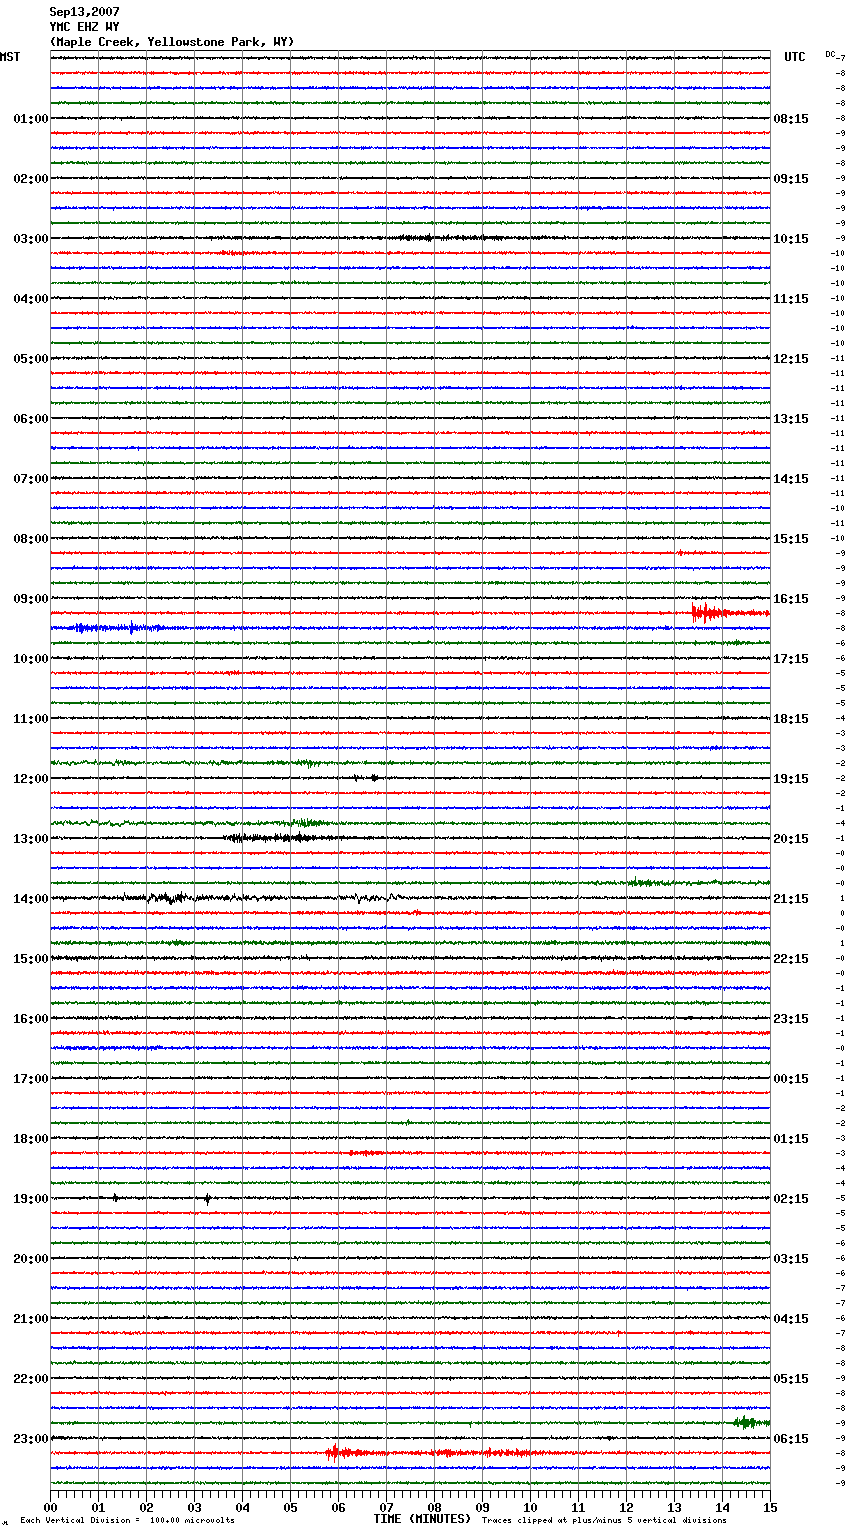This screenshot has width=850, height=1534.
Task: Select minute 00 on the time axis
Action: pos(50,1507)
